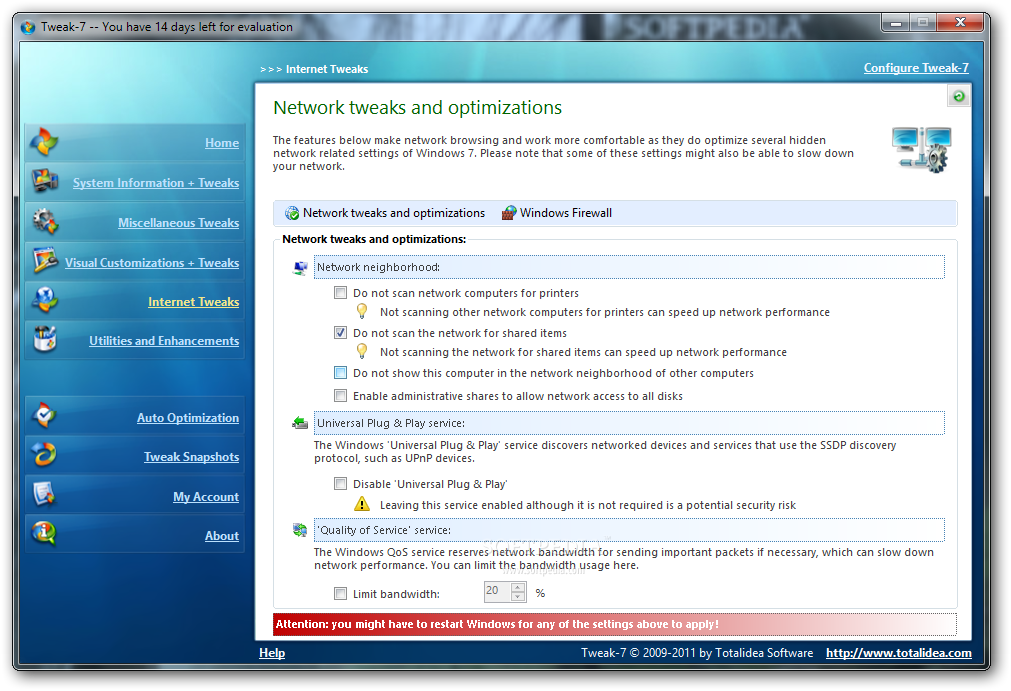Click the Utilities and Enhancements icon
Viewport: 1011px width, 691px height.
[45, 339]
